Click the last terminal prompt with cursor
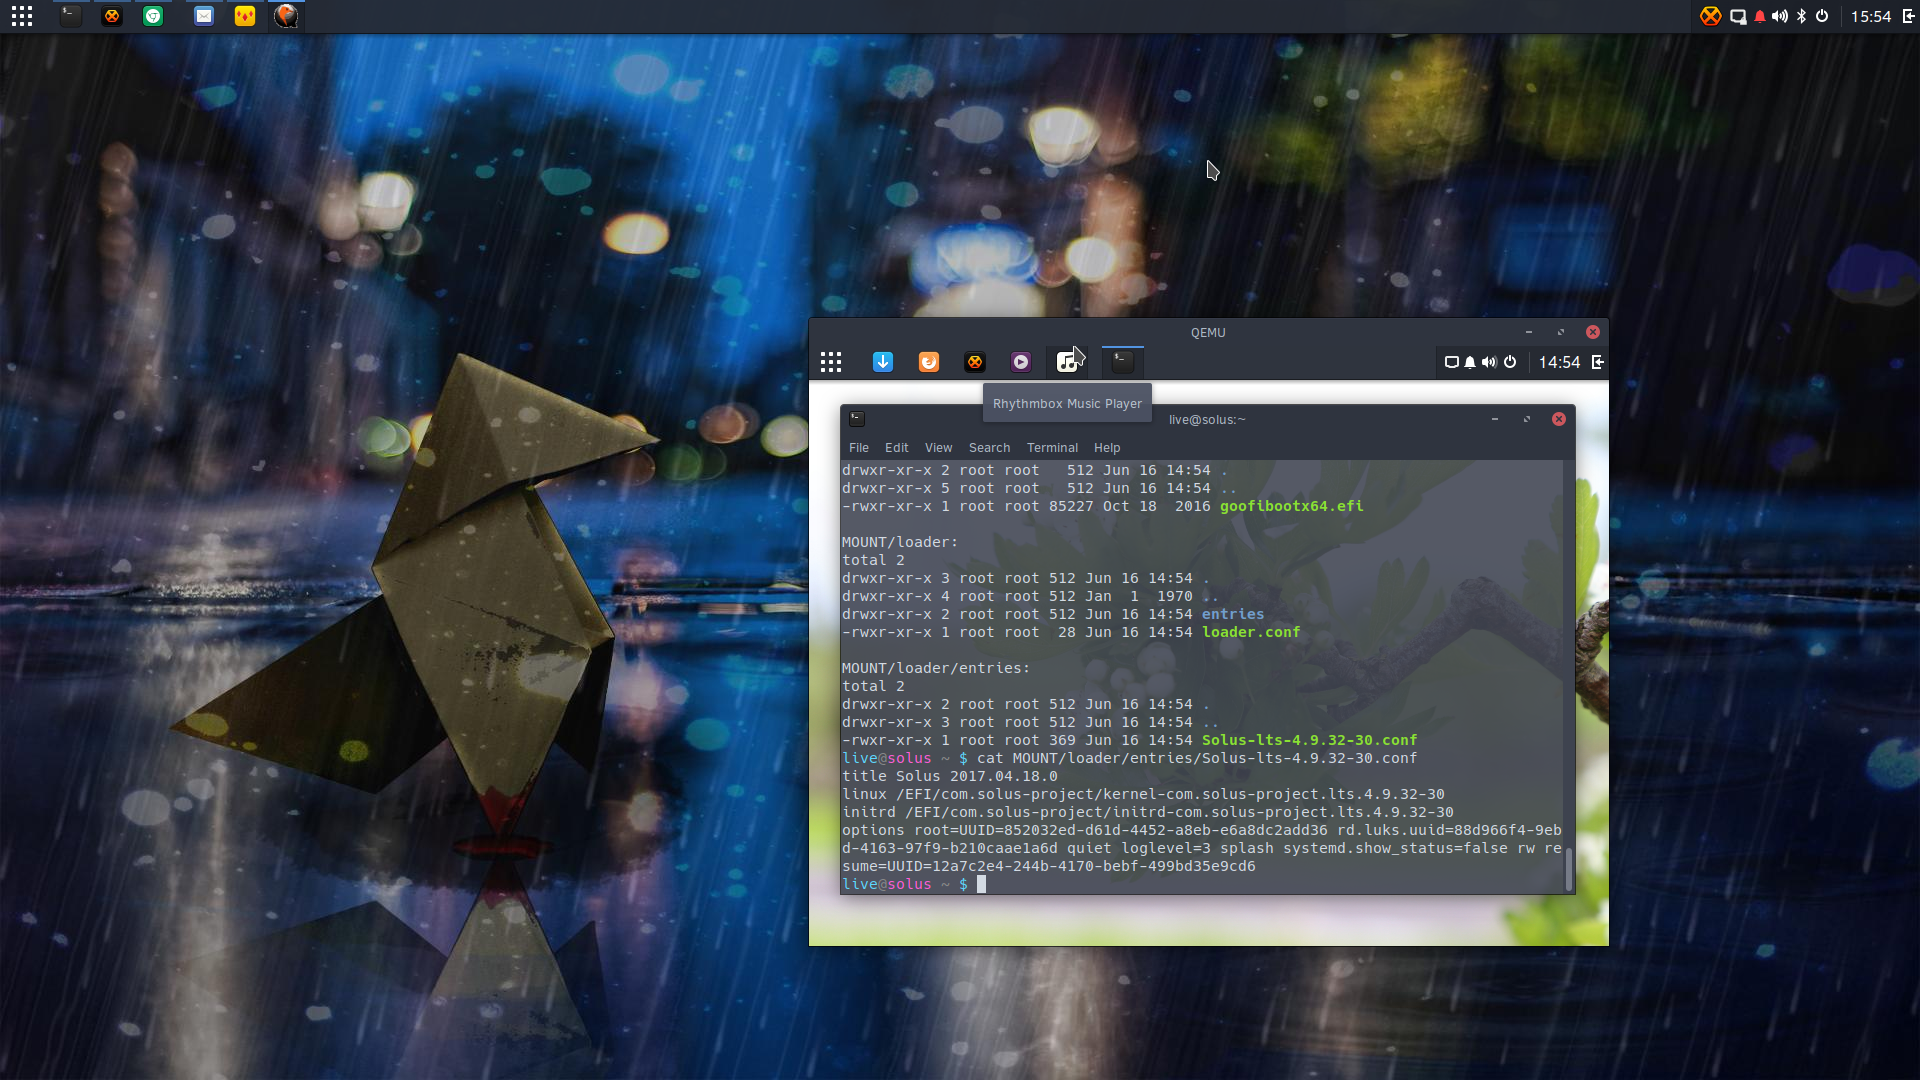Viewport: 1920px width, 1080px height. click(914, 884)
